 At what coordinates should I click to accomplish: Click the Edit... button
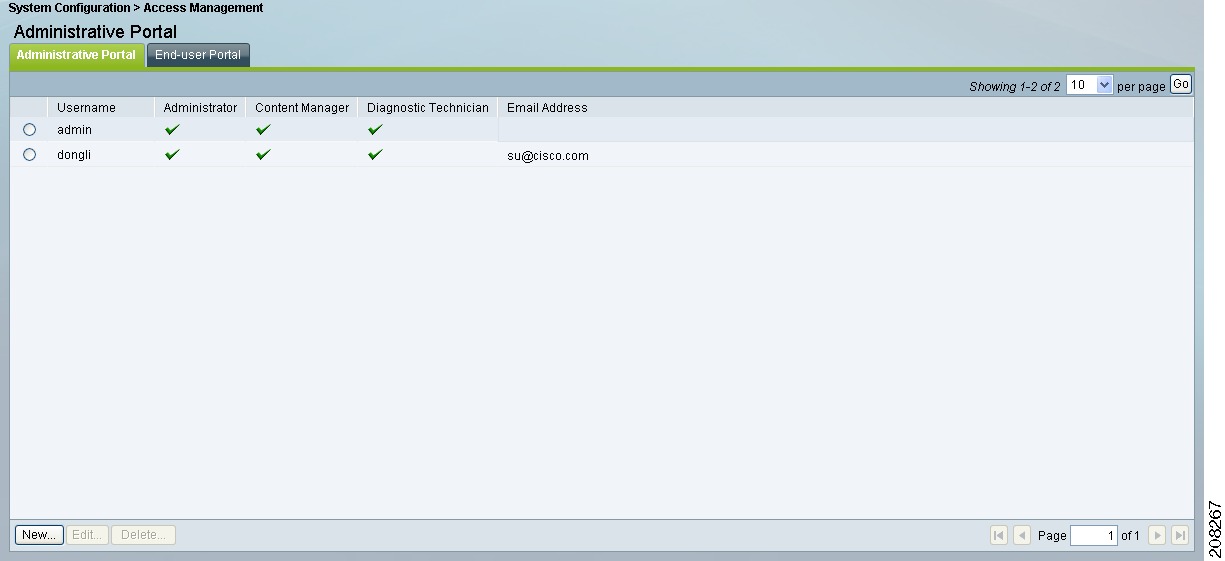tap(88, 535)
